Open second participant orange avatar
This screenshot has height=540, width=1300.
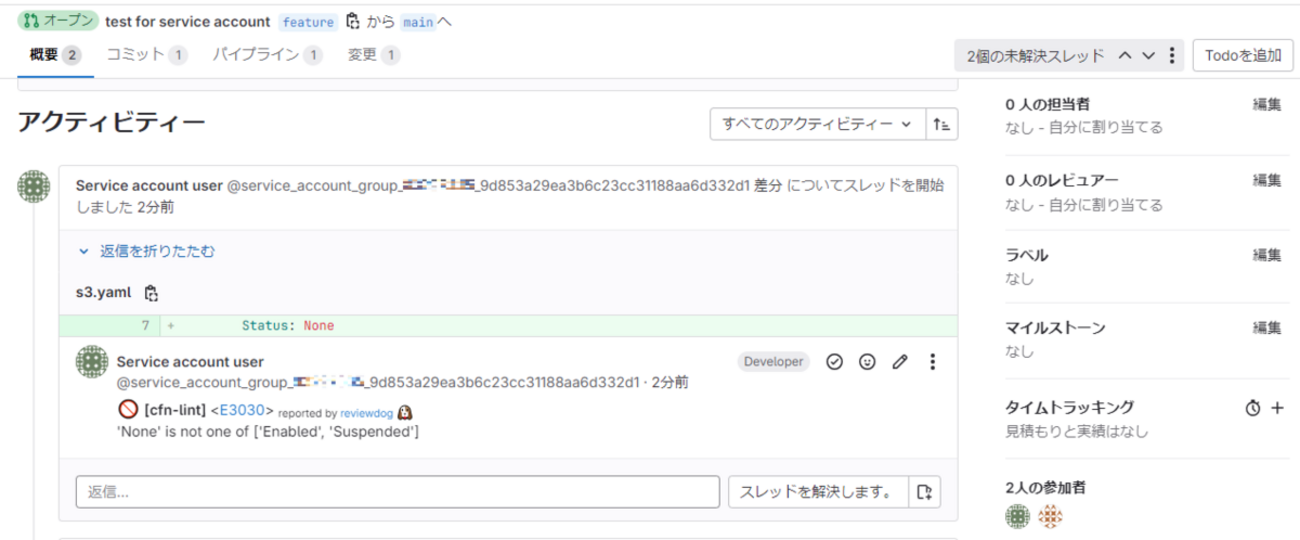(x=1049, y=516)
